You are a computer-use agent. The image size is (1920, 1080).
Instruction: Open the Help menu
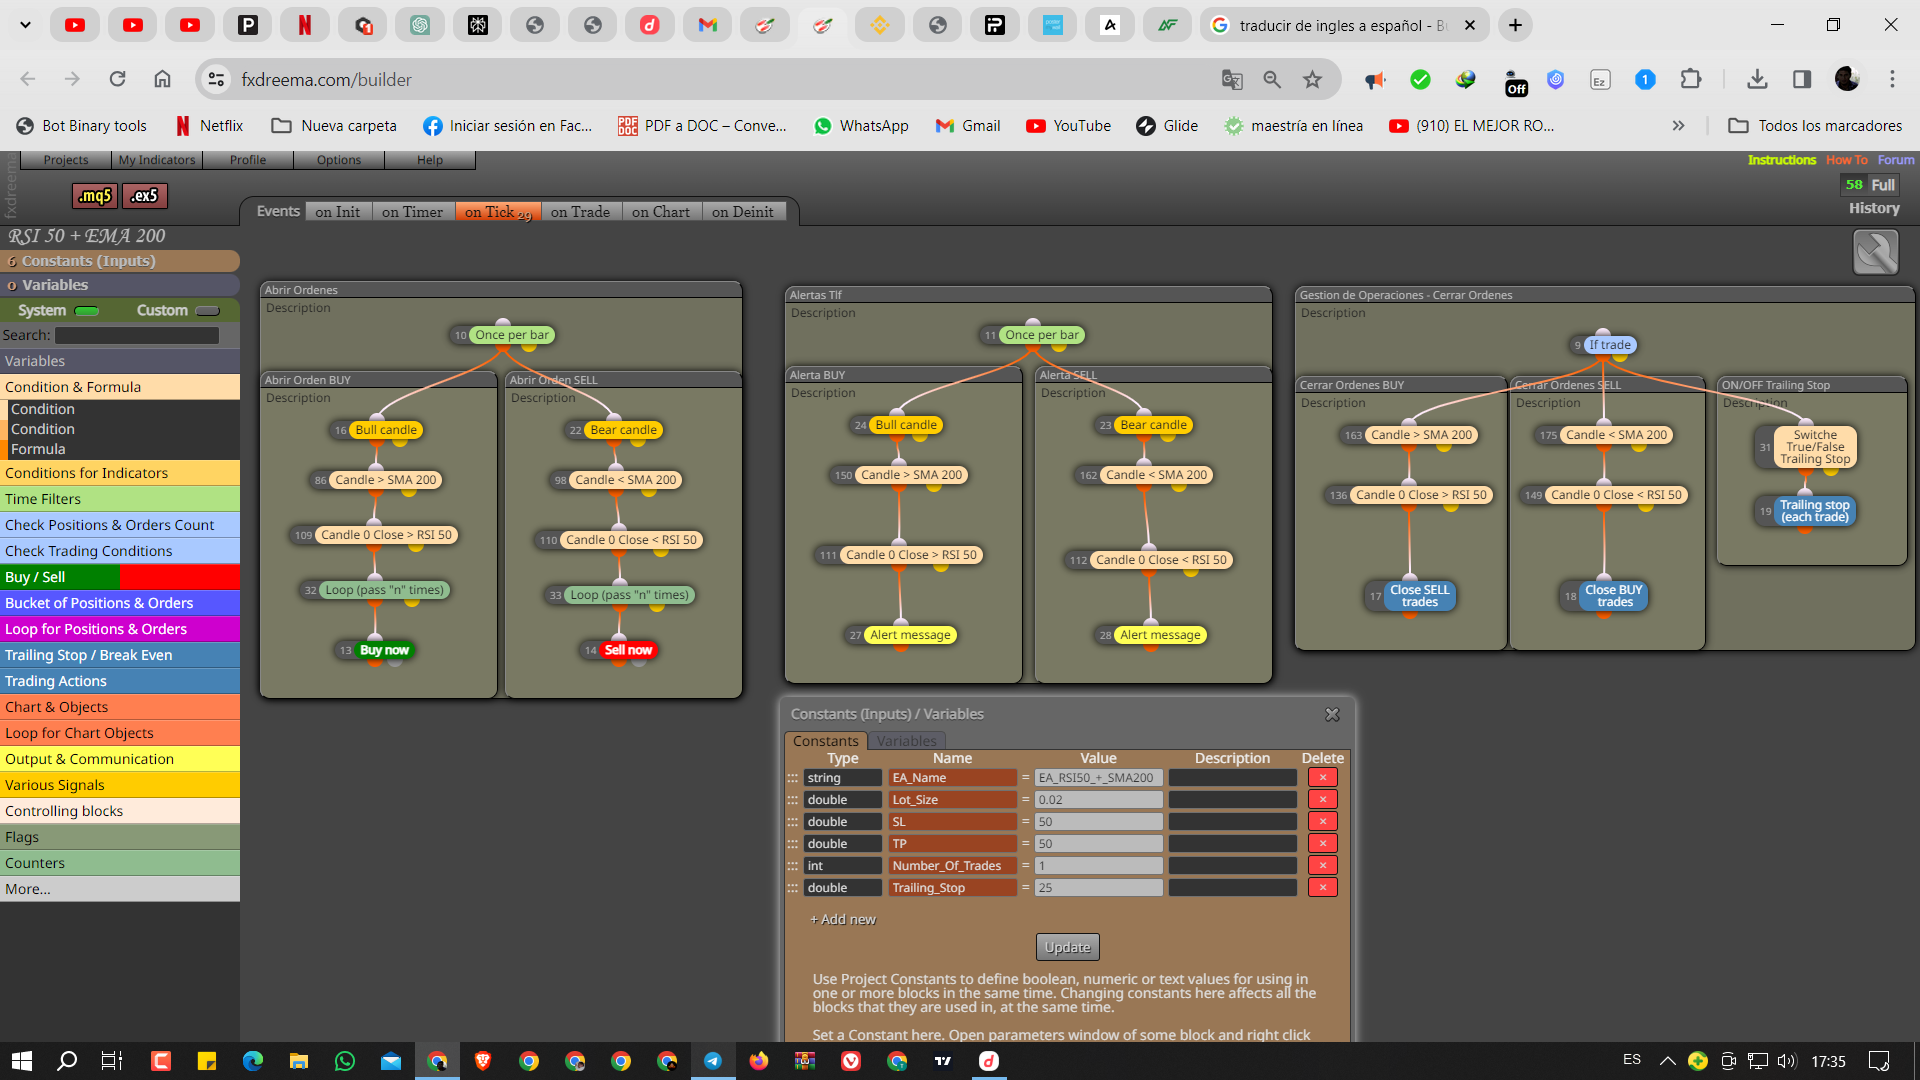click(x=430, y=160)
